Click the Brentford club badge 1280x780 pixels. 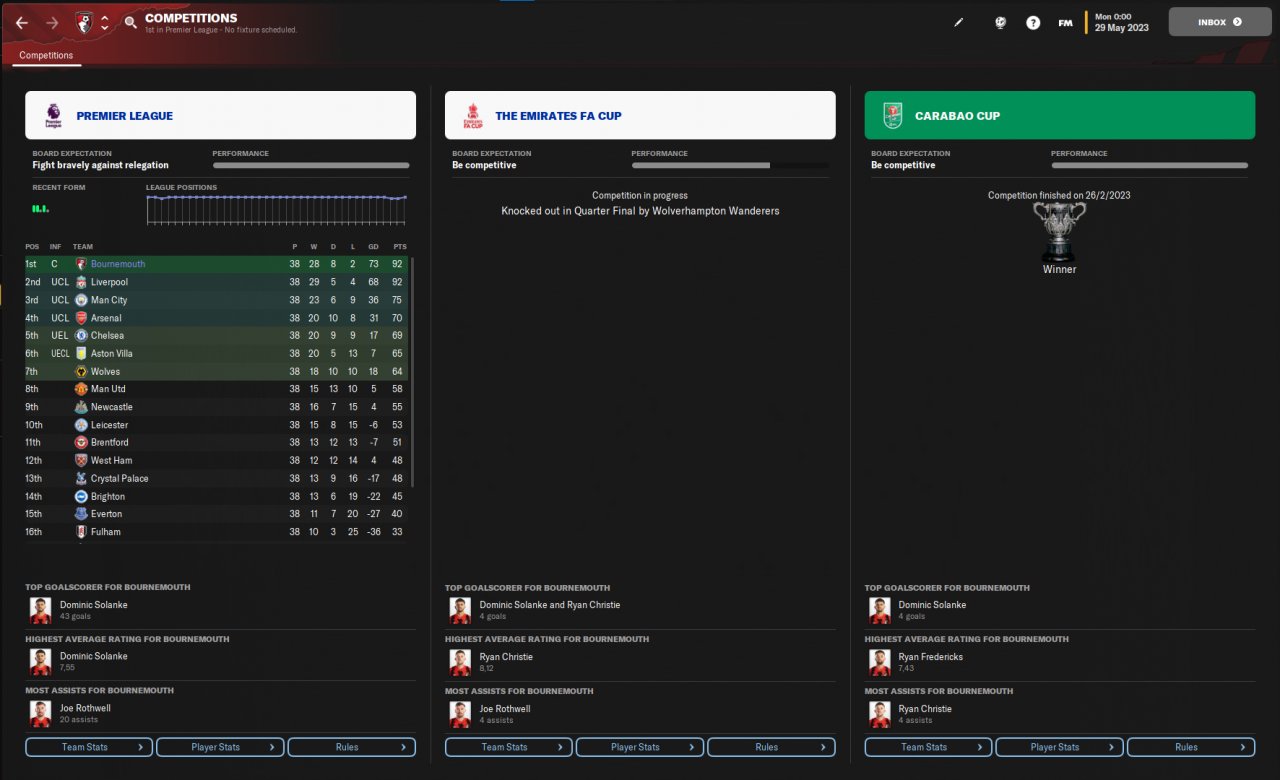(x=81, y=442)
